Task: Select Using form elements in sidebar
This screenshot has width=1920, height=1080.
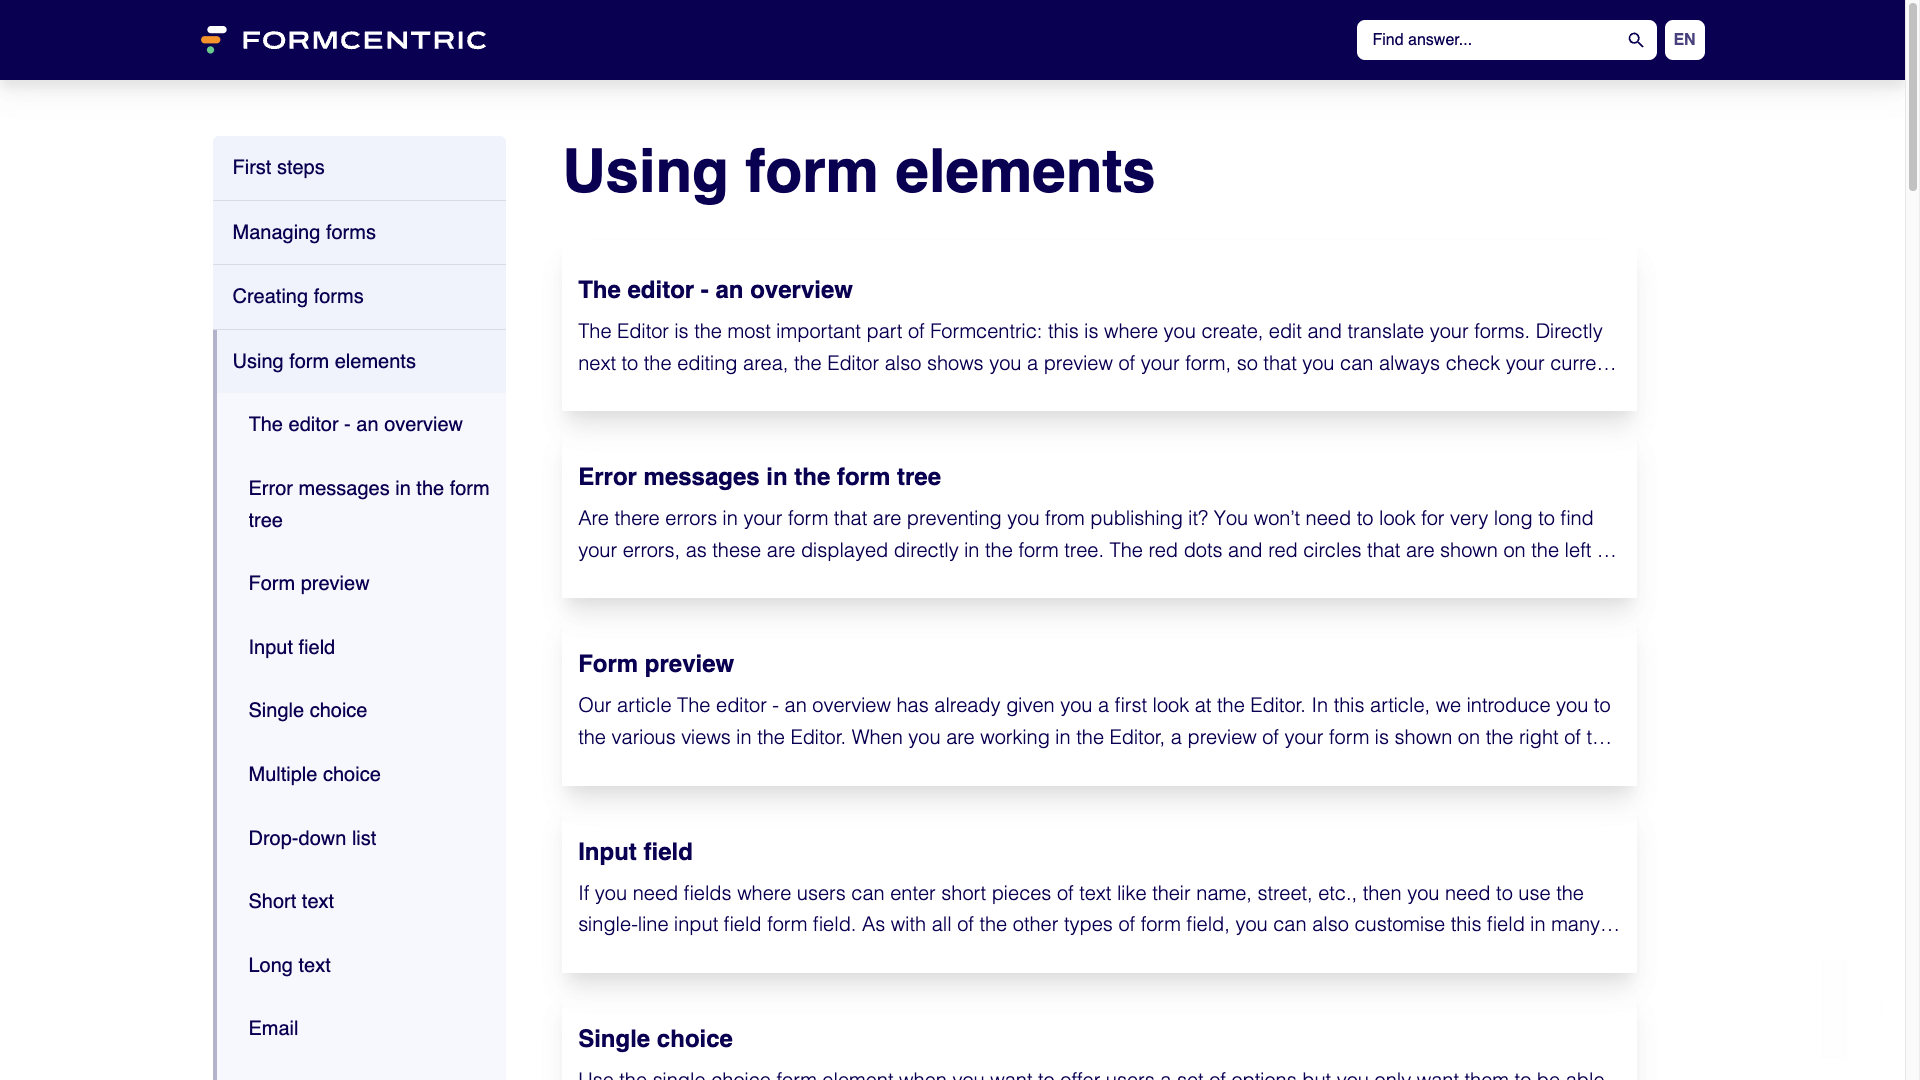Action: click(323, 361)
